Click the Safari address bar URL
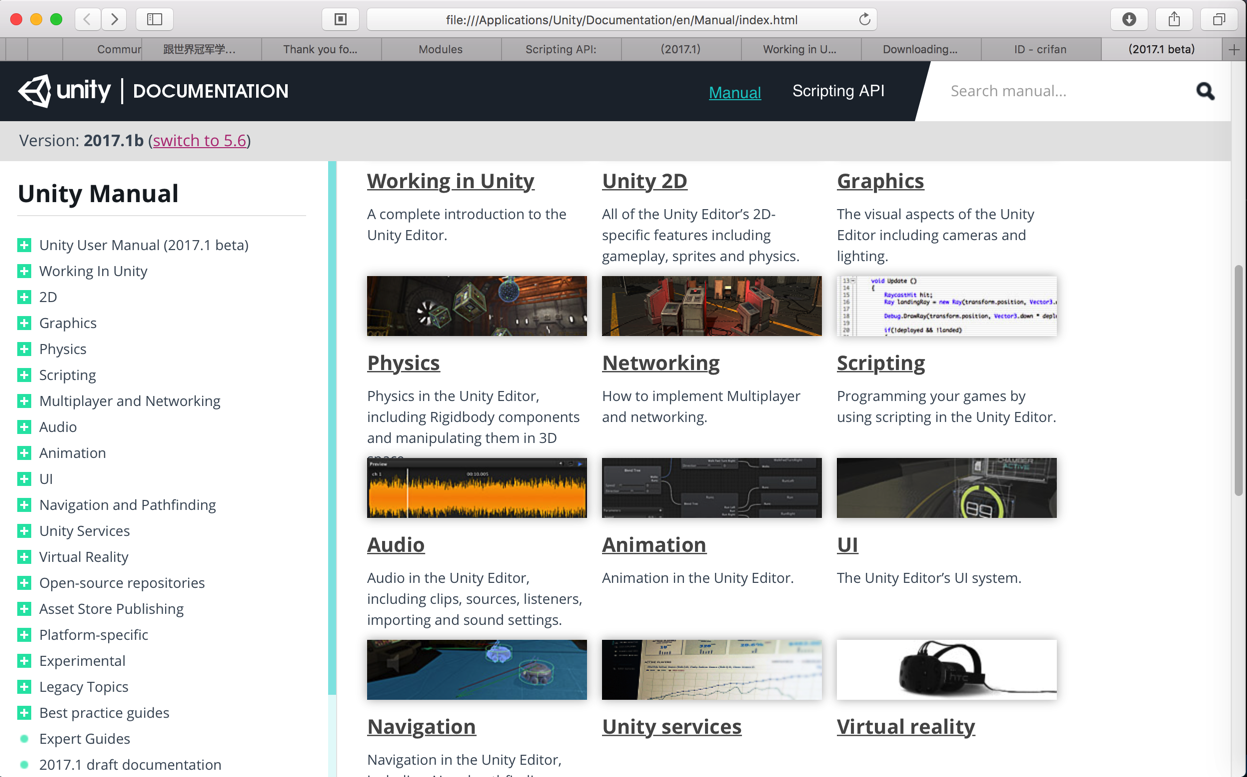Screen dimensions: 1247x777 click(x=621, y=19)
